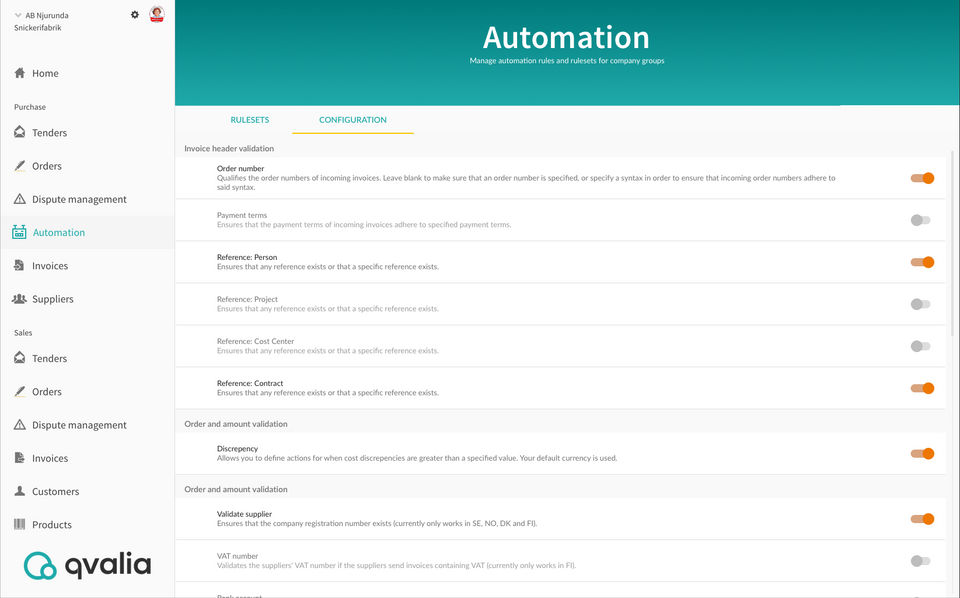960x598 pixels.
Task: Click the Purchase Invoices document icon
Action: (20, 265)
